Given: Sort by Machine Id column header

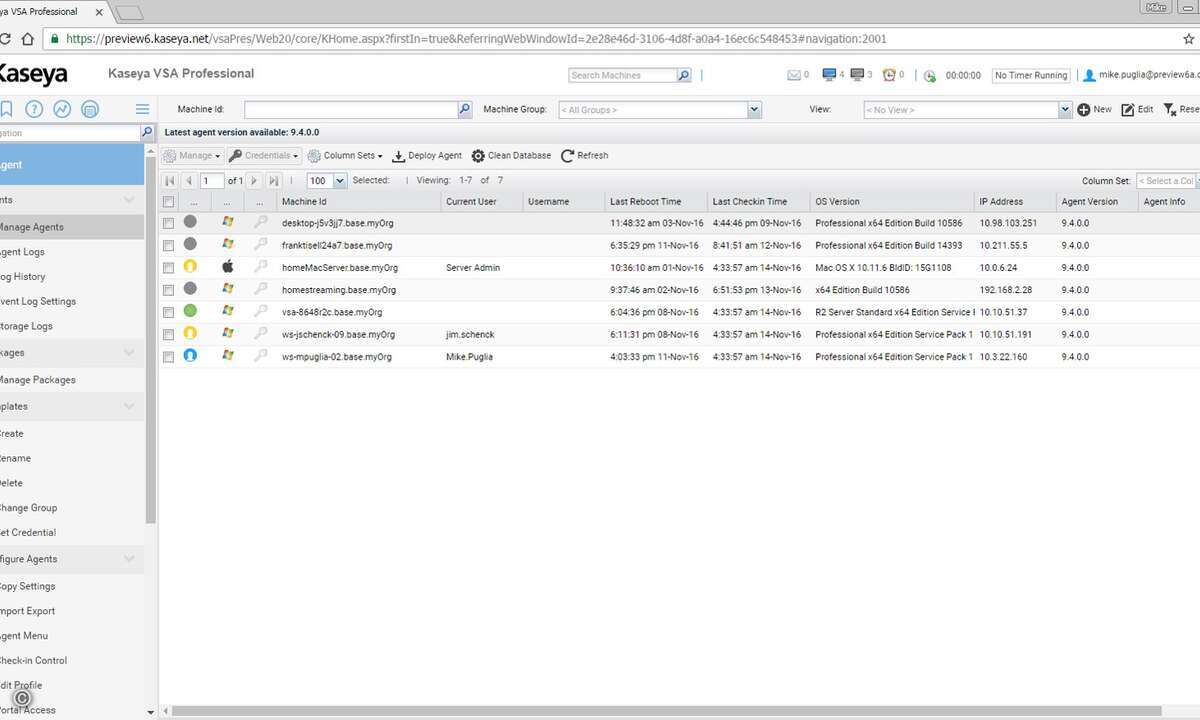Looking at the screenshot, I should tap(358, 202).
